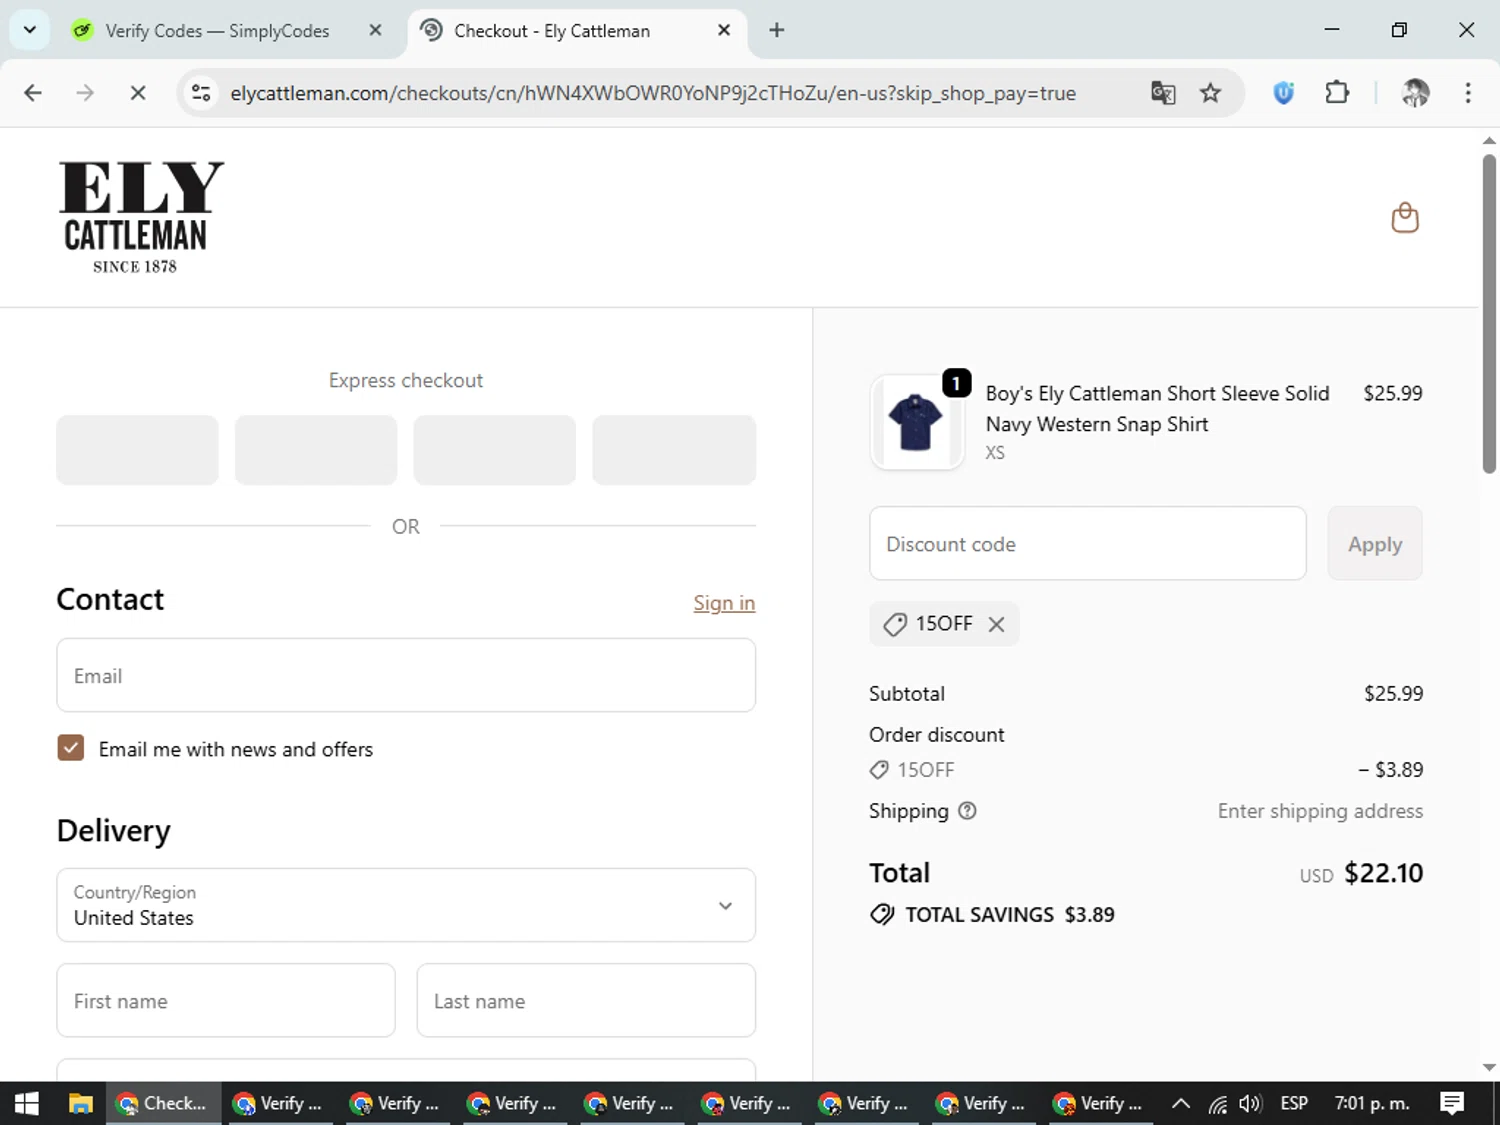The height and width of the screenshot is (1125, 1500).
Task: Switch ESP keyboard language indicator
Action: pyautogui.click(x=1294, y=1103)
